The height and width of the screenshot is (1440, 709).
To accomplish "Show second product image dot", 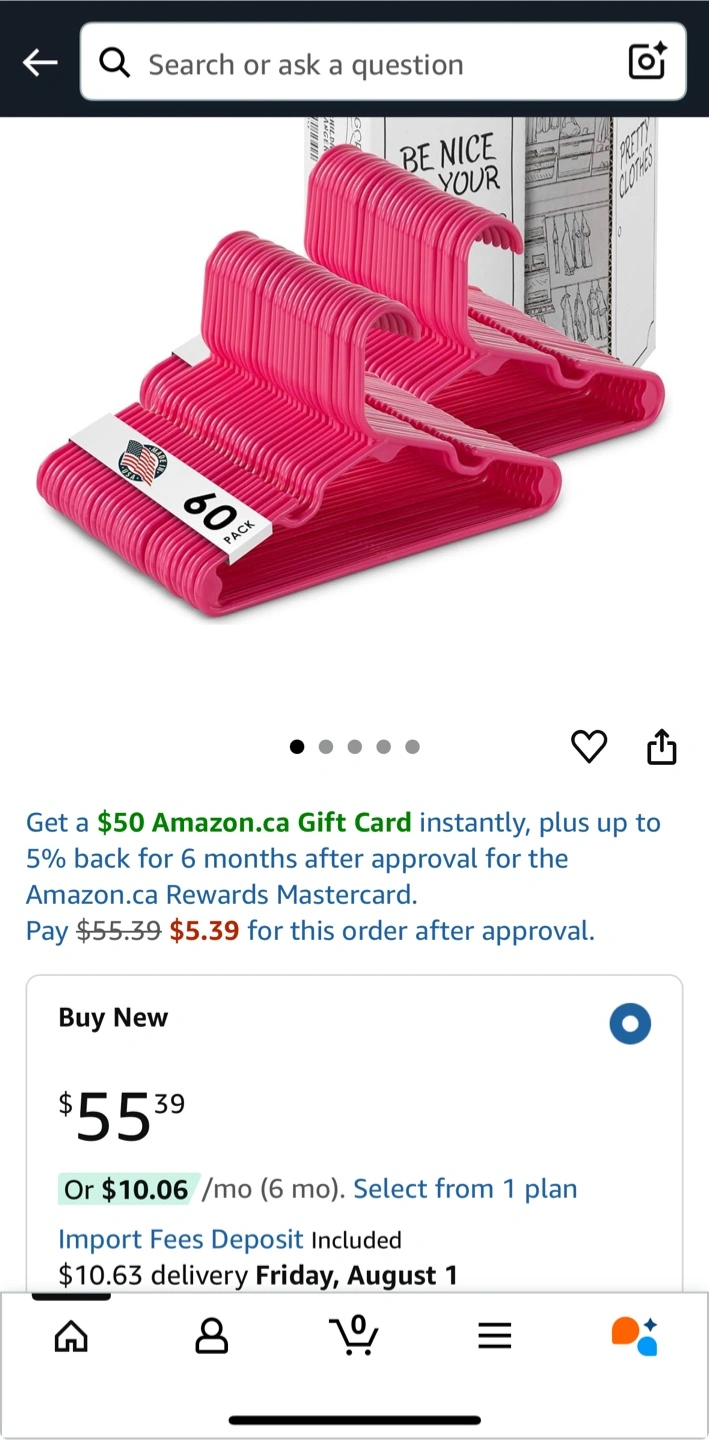I will tap(326, 746).
